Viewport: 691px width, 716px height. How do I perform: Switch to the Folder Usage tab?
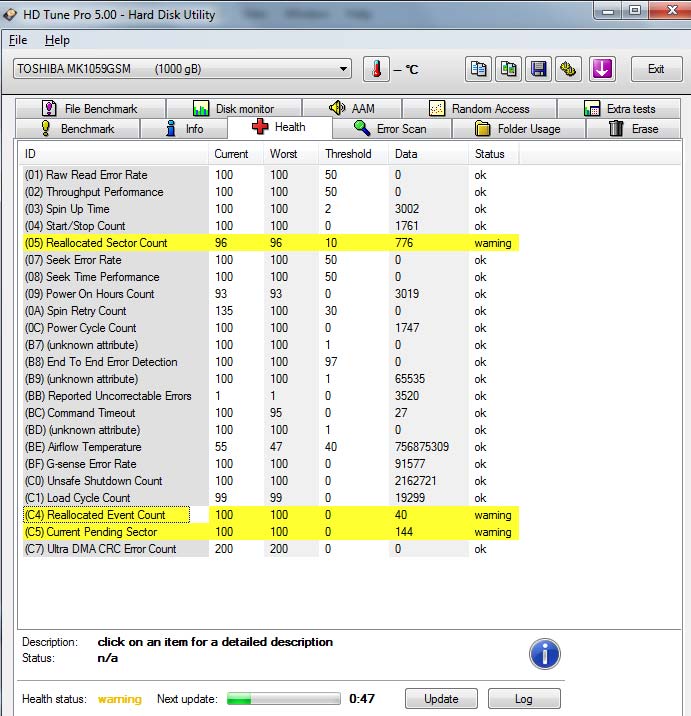point(518,128)
